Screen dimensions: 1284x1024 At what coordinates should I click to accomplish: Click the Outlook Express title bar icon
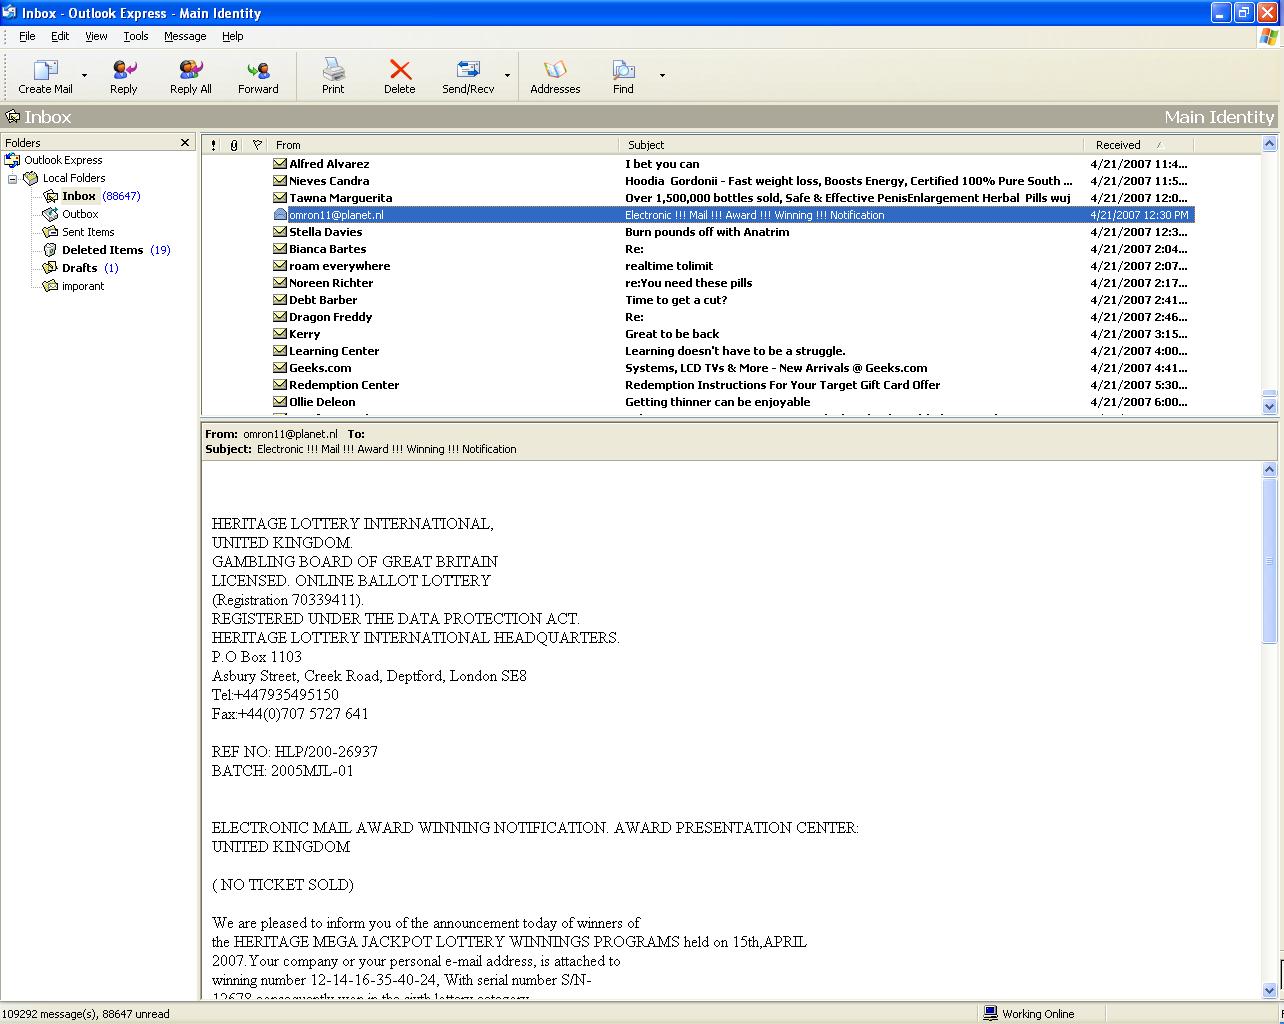[x=10, y=13]
